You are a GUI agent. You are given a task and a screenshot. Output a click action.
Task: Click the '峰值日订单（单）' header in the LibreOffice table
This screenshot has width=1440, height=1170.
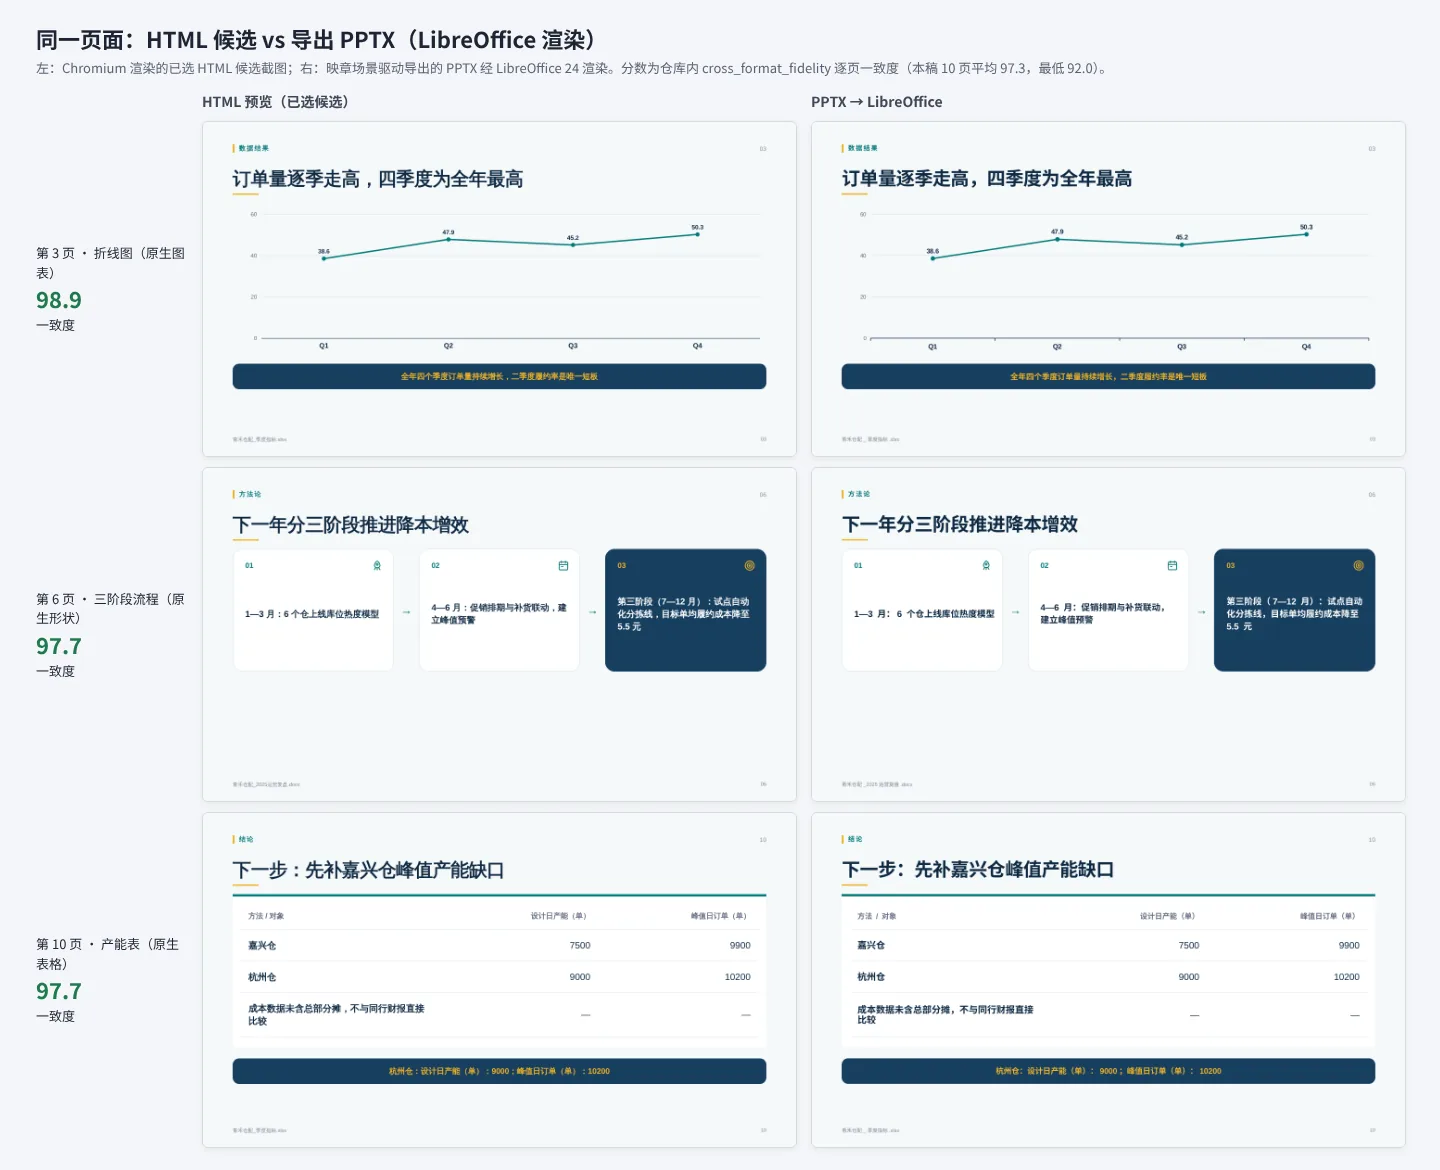click(1328, 916)
